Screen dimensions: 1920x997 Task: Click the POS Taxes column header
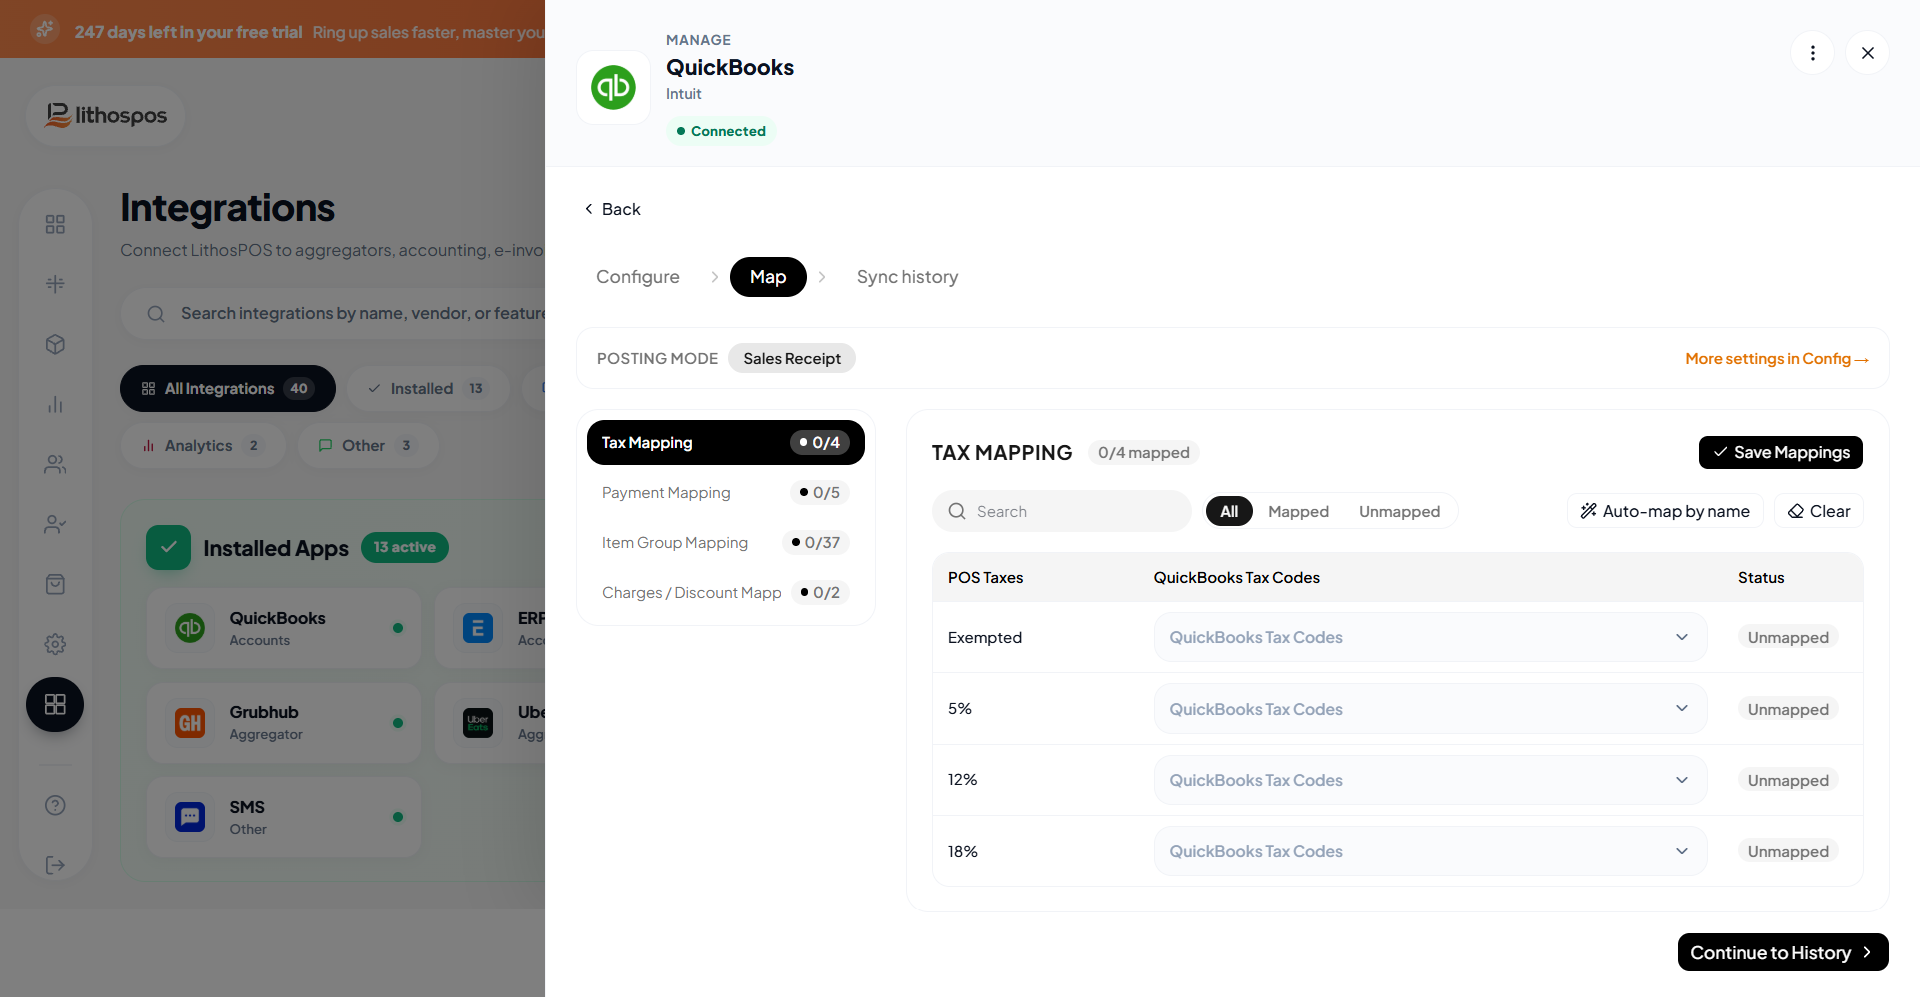(985, 577)
